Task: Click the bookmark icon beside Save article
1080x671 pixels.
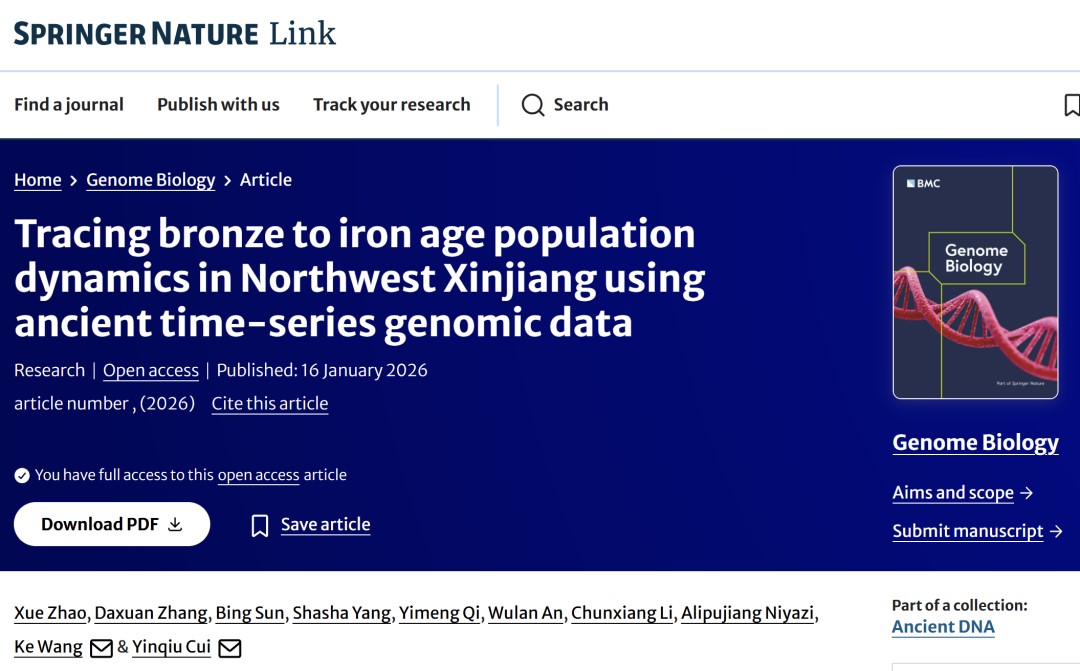Action: 260,525
